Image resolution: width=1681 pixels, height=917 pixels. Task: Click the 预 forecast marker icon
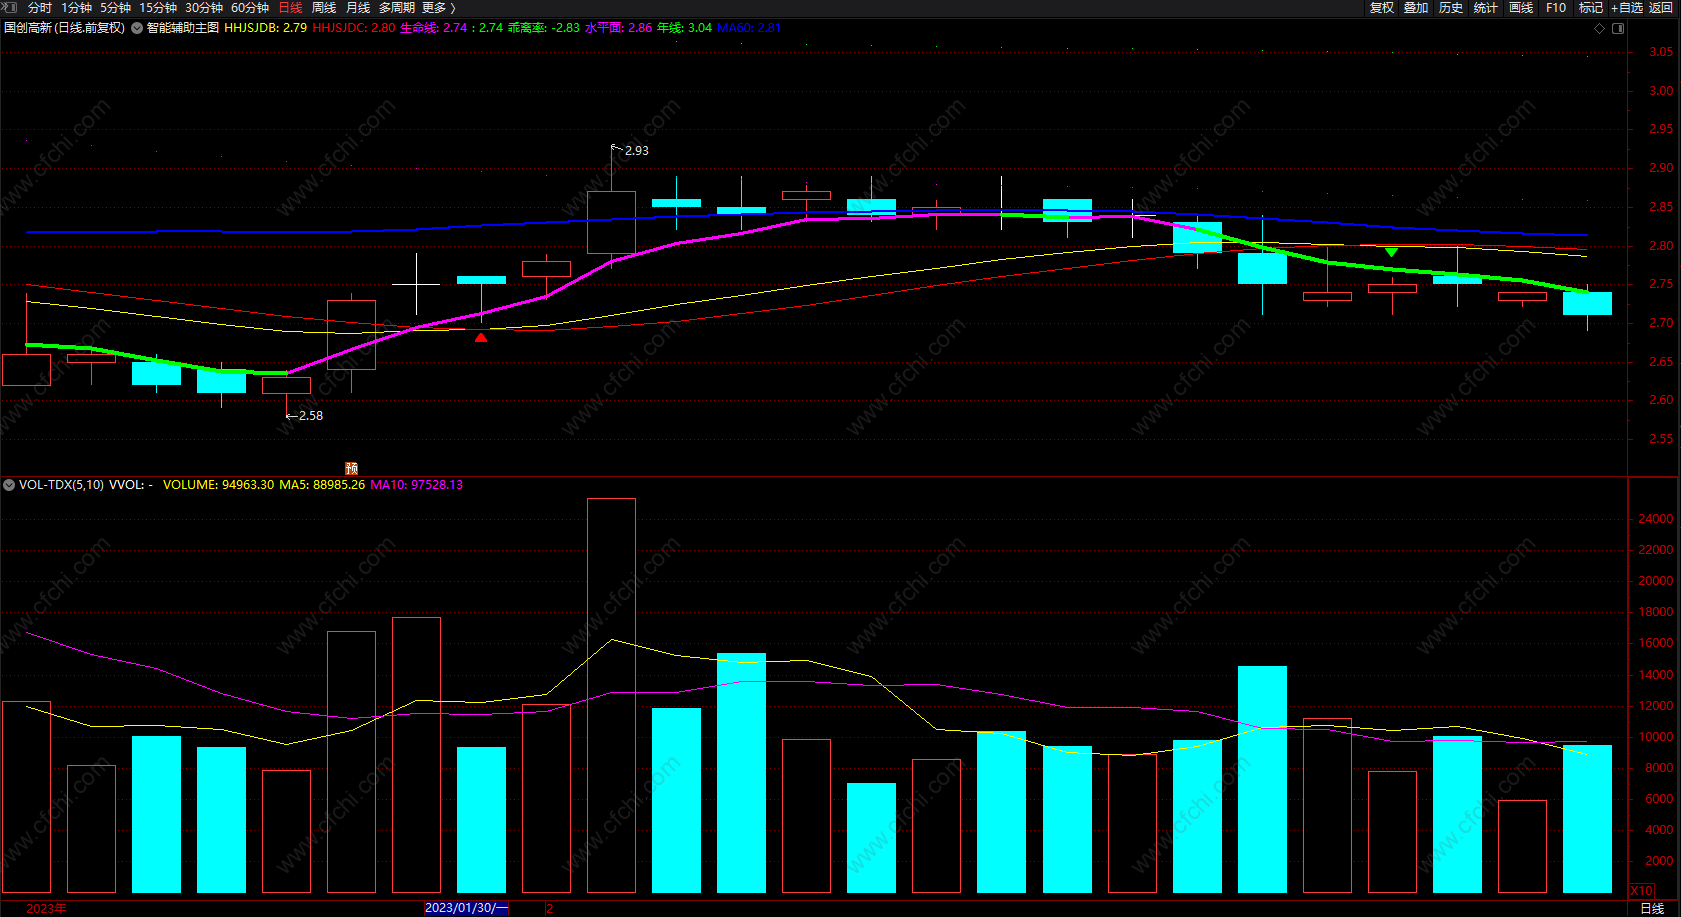351,468
